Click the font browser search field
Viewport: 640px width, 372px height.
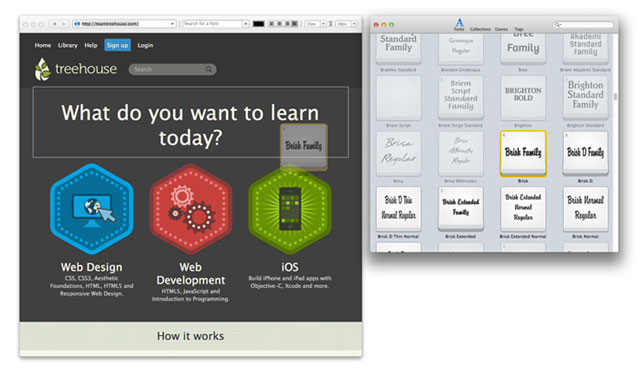(x=583, y=25)
